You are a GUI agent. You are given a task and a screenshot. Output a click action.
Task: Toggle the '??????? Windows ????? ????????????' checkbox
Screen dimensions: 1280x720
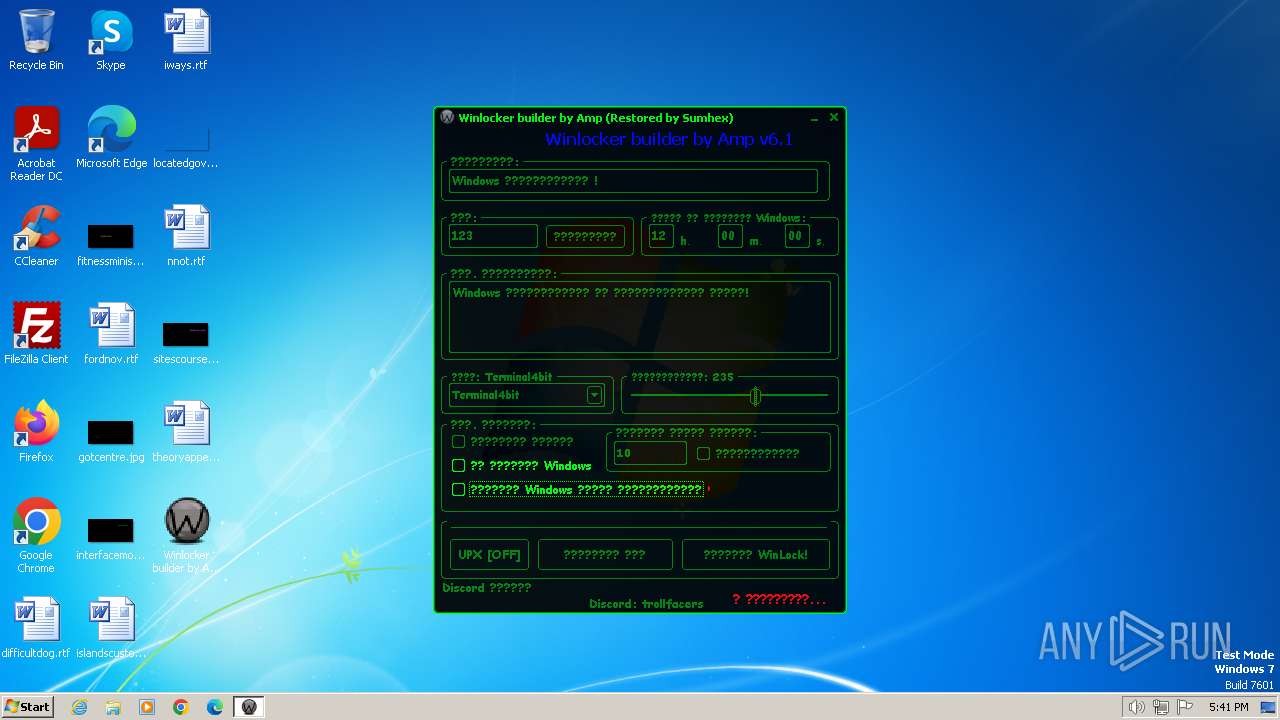458,489
